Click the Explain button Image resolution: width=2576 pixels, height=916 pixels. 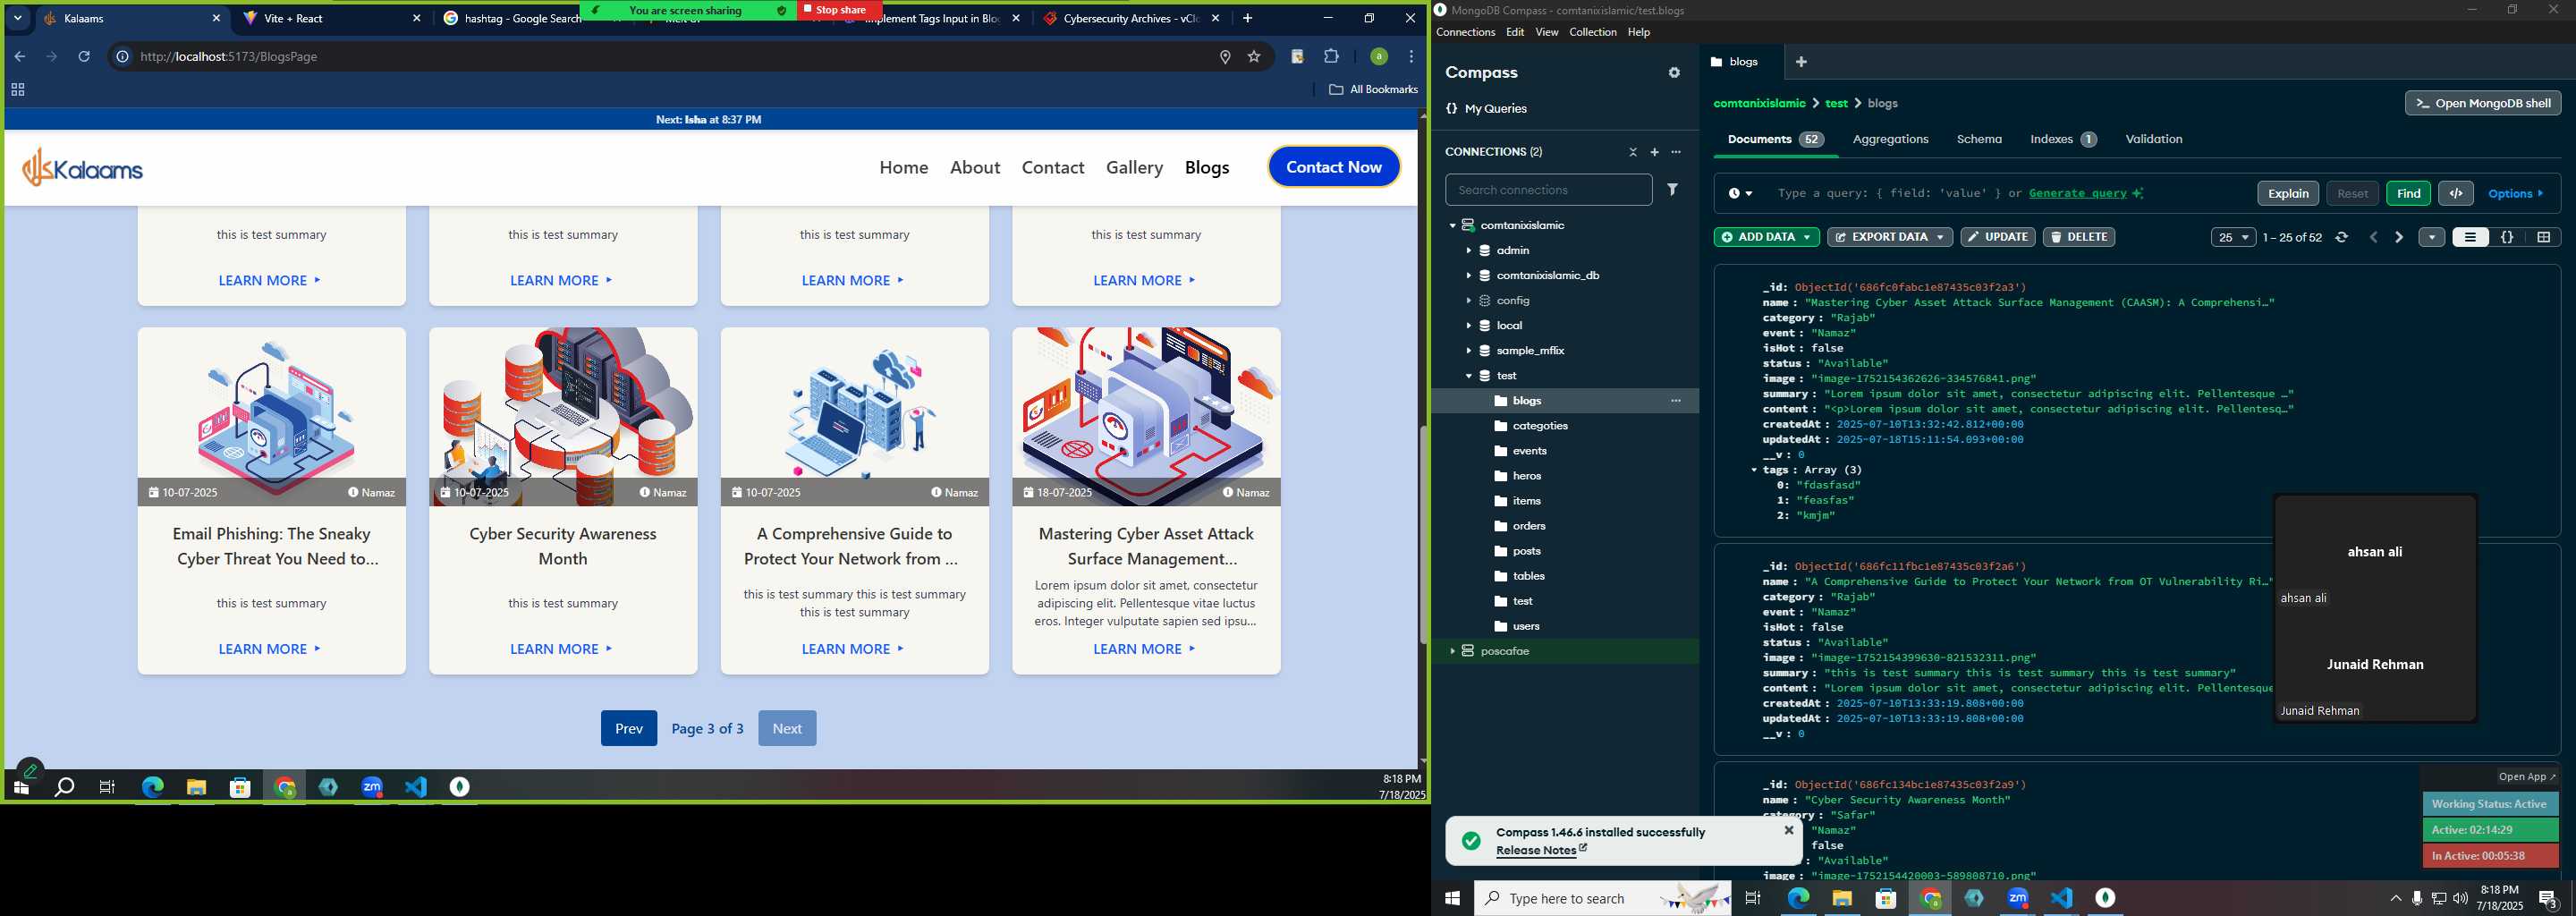point(2287,193)
